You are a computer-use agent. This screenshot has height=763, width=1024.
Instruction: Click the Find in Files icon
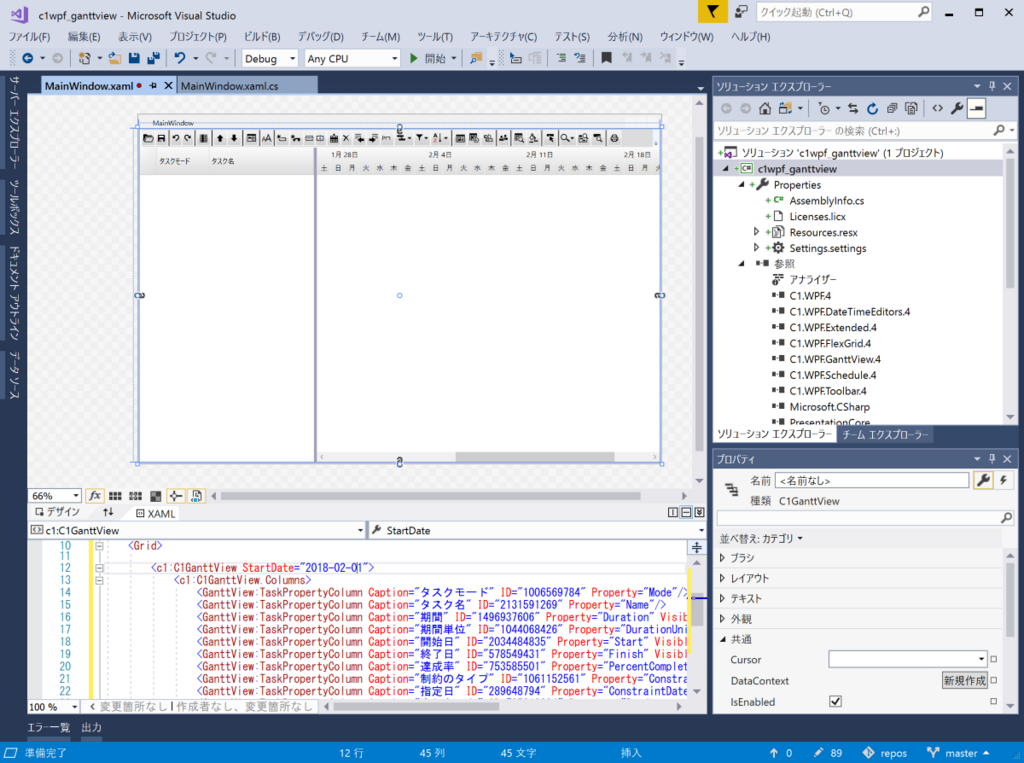tap(476, 58)
